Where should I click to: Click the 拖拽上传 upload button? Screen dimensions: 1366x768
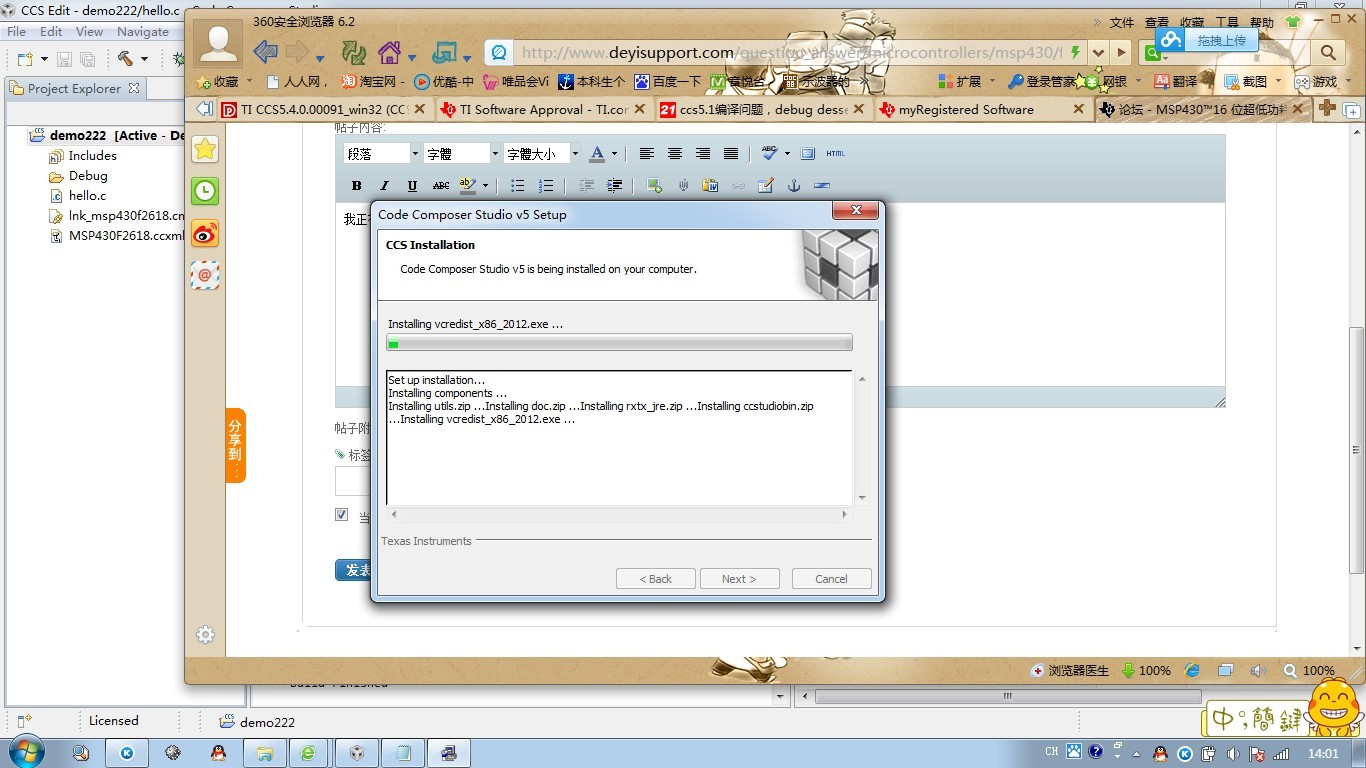[1207, 40]
